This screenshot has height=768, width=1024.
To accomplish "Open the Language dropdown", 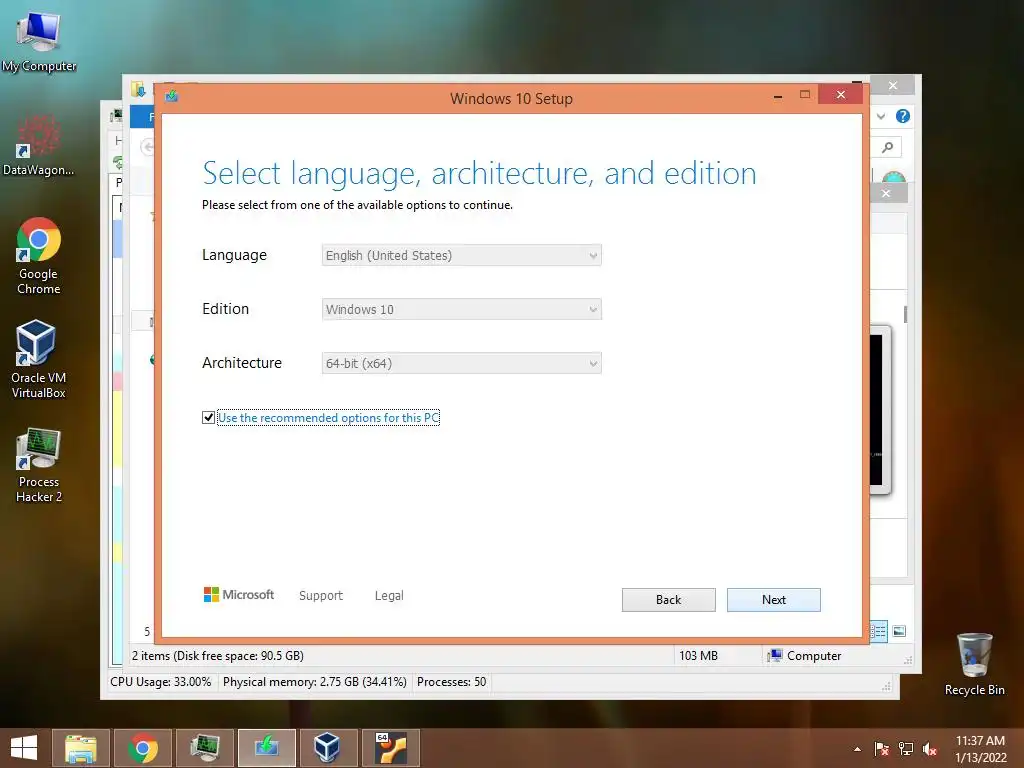I will (462, 255).
